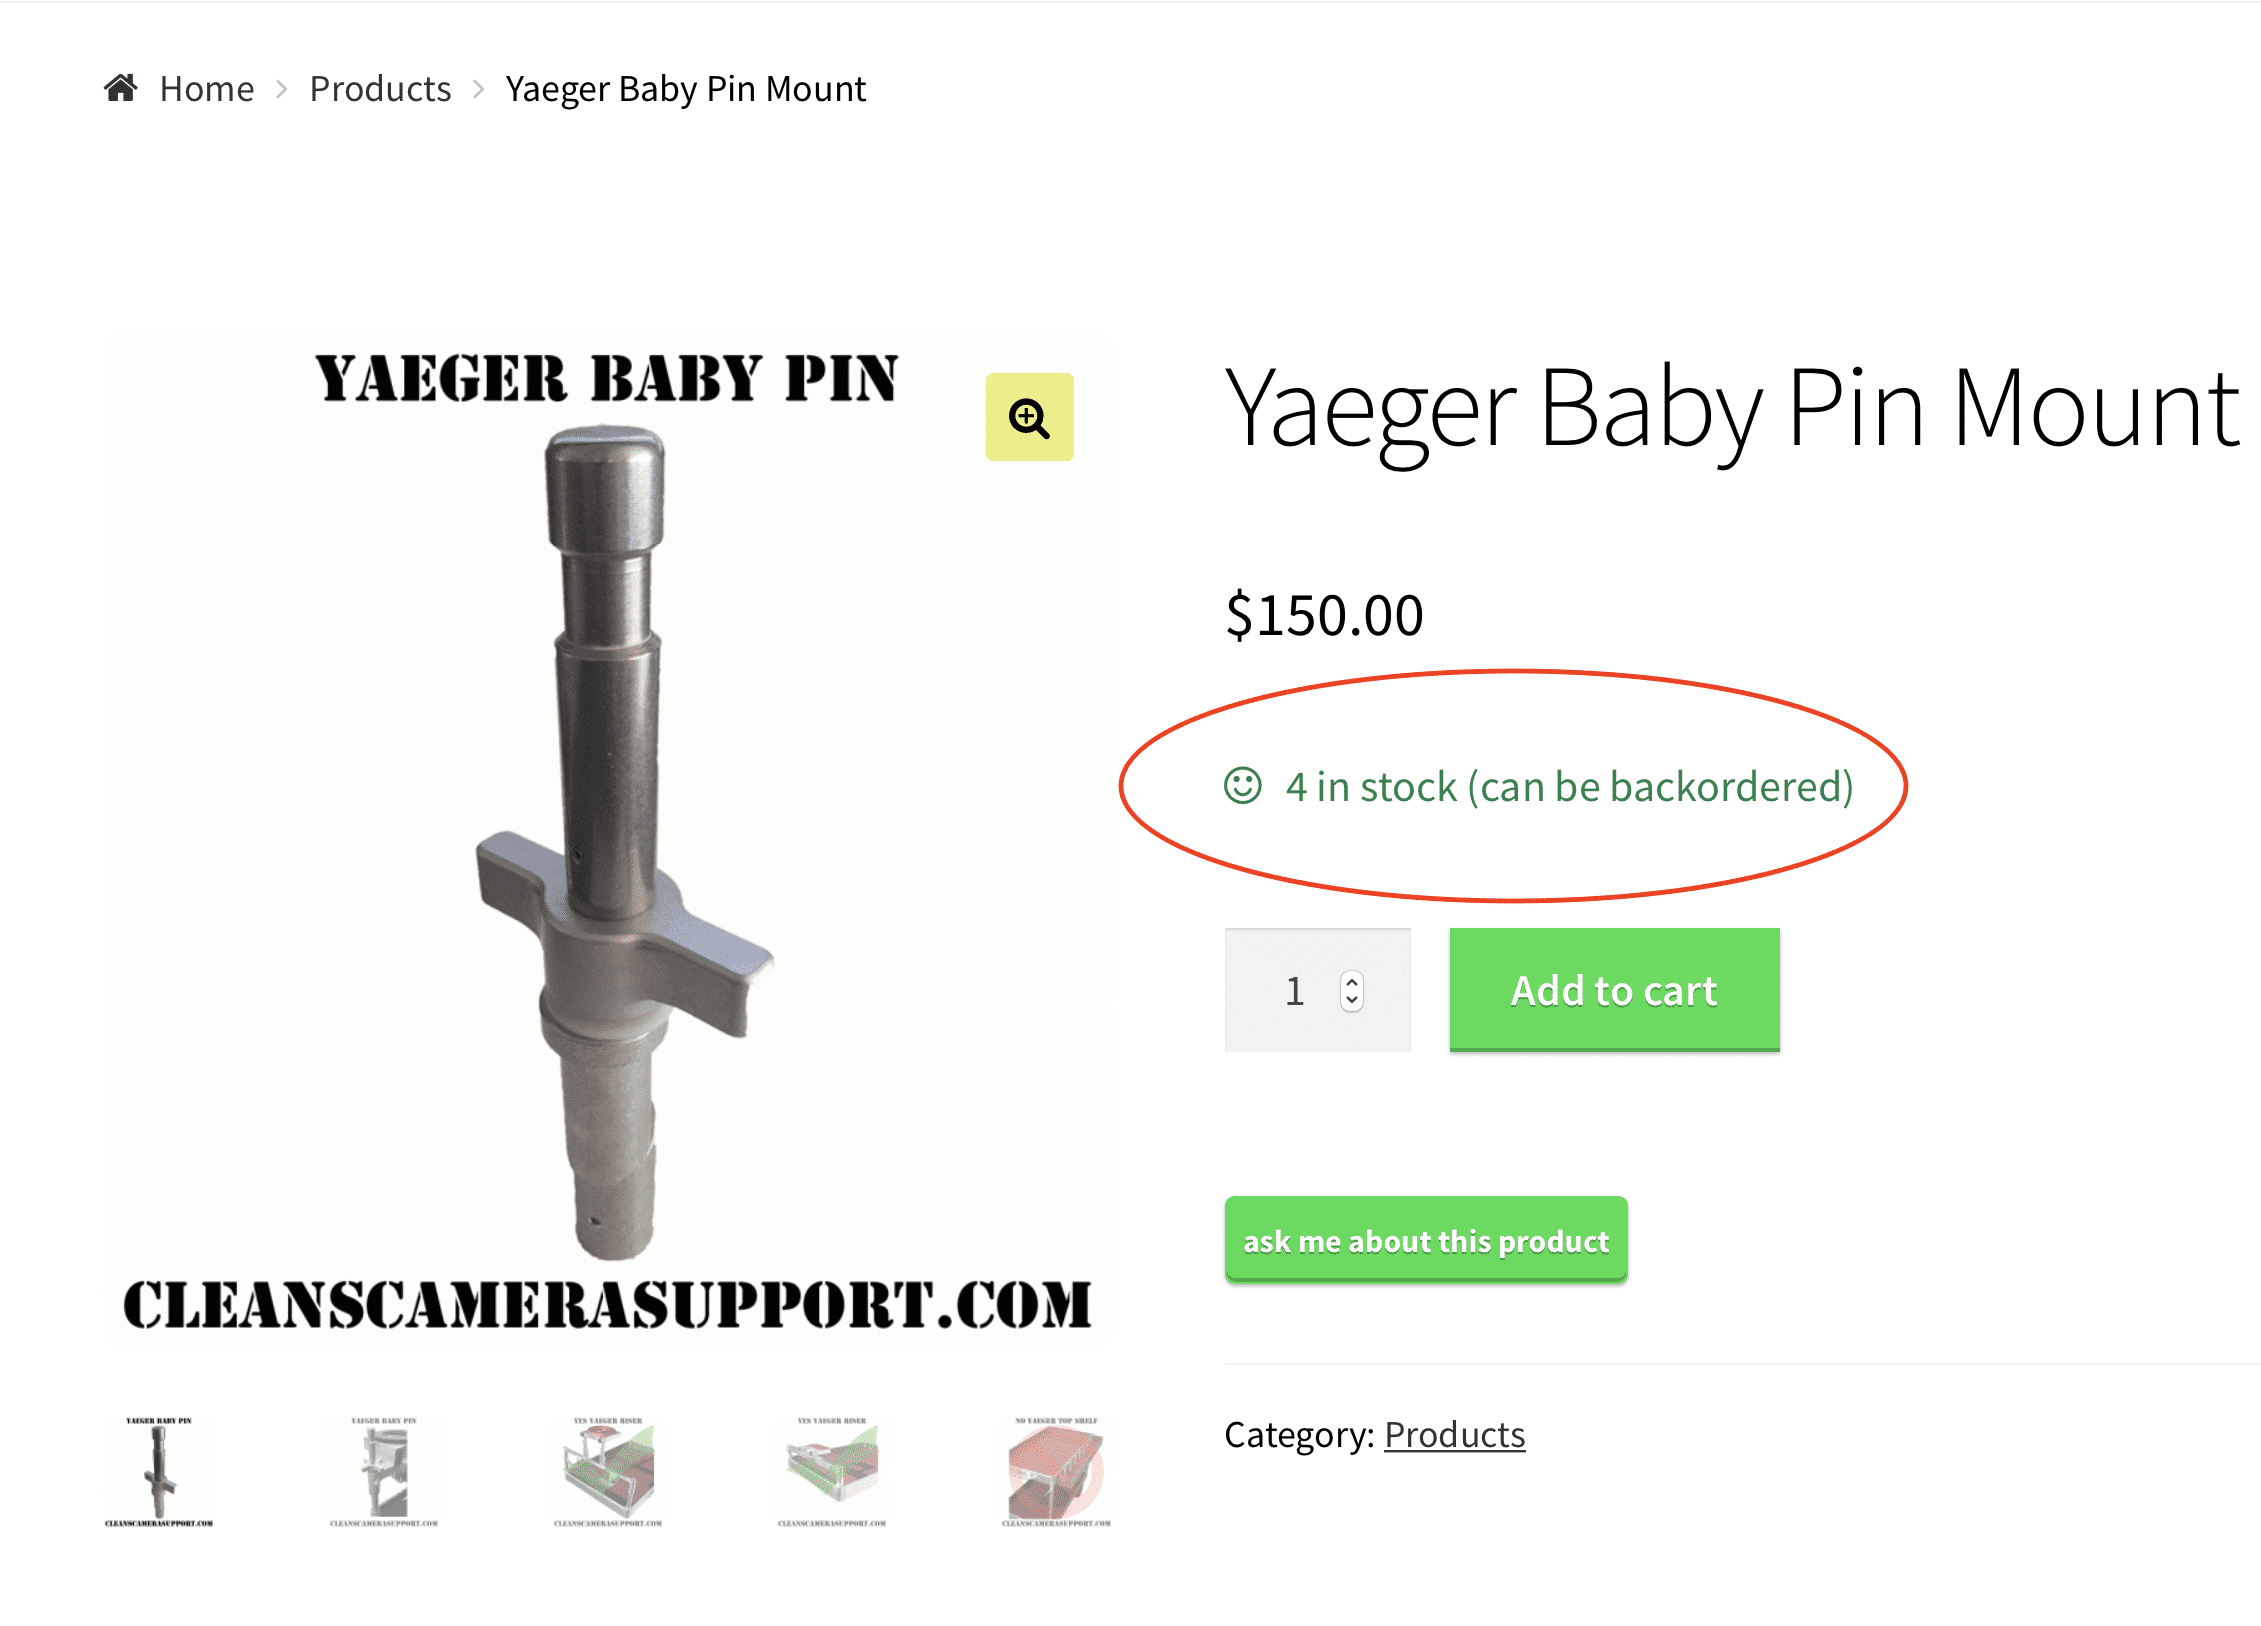Image resolution: width=2261 pixels, height=1626 pixels.
Task: Go to Home breadcrumb link
Action: click(207, 89)
